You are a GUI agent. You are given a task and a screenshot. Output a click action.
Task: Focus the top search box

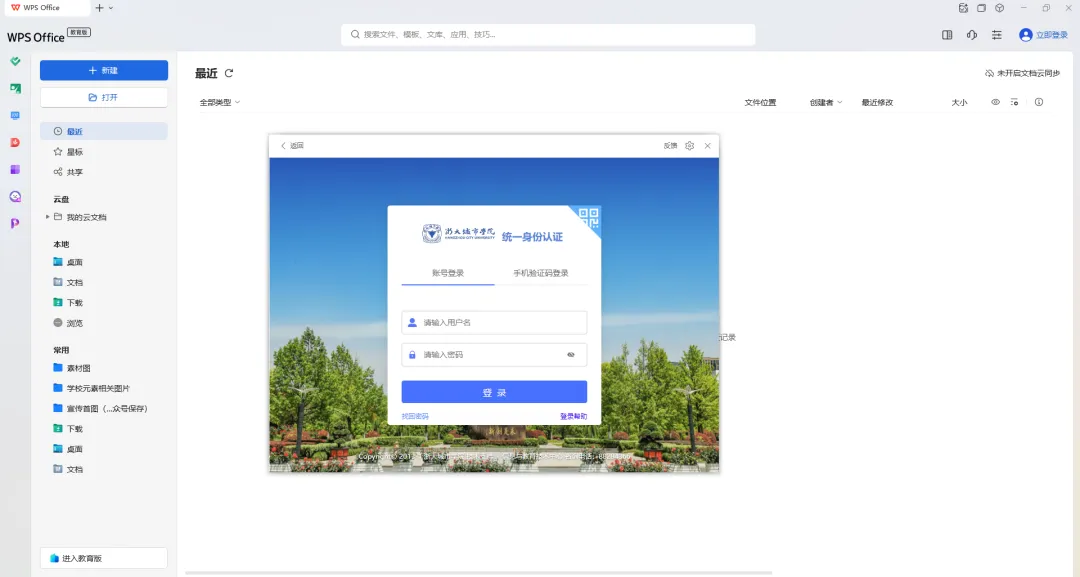tap(548, 34)
